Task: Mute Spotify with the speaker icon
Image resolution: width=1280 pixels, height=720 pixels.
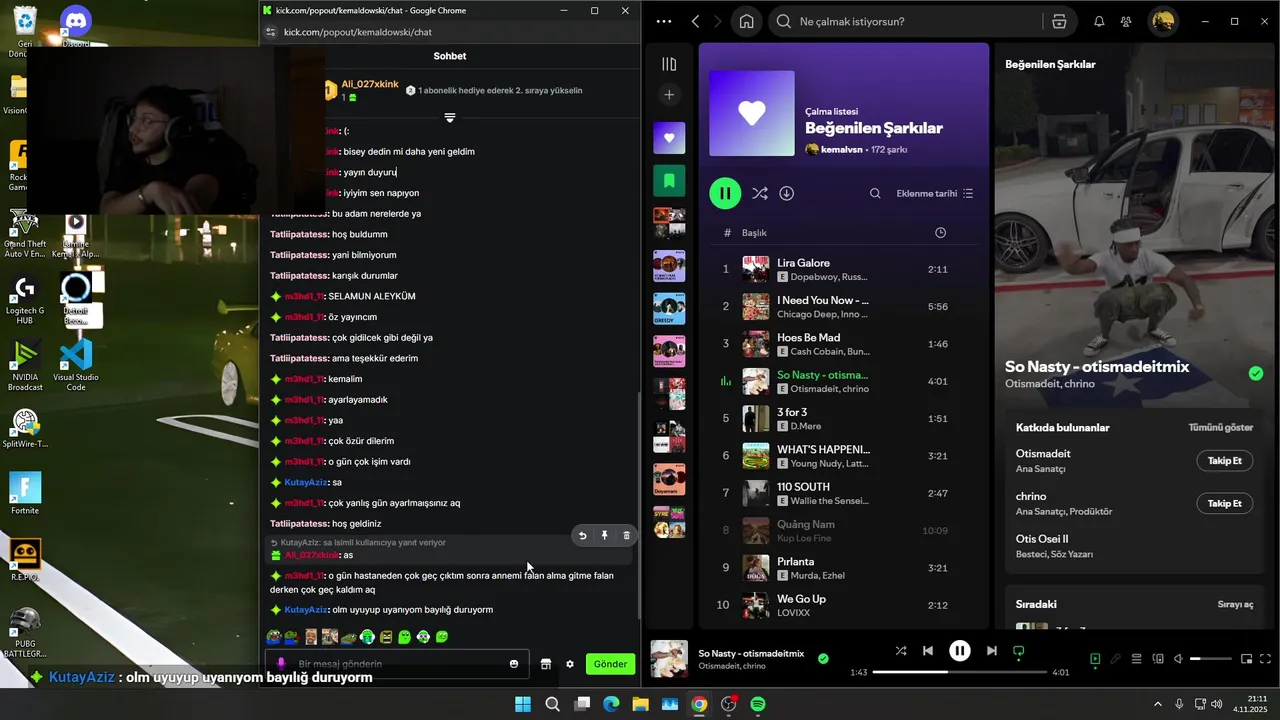Action: (x=1178, y=659)
